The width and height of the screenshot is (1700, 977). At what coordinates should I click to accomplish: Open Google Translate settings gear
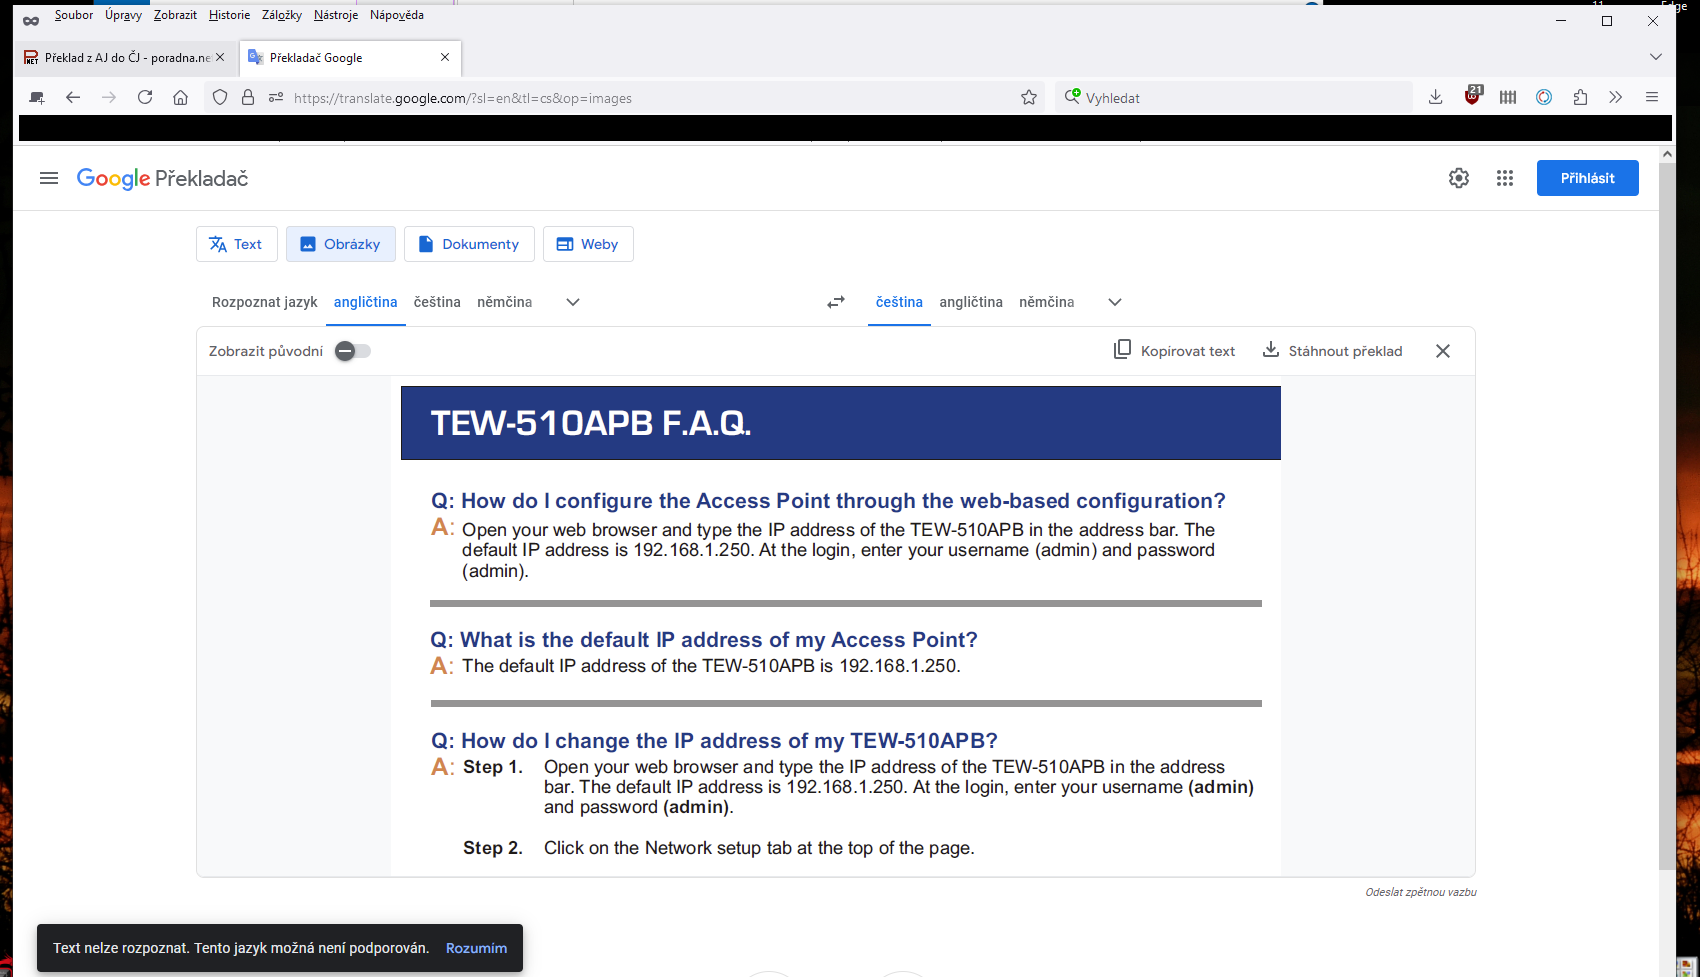(1459, 178)
